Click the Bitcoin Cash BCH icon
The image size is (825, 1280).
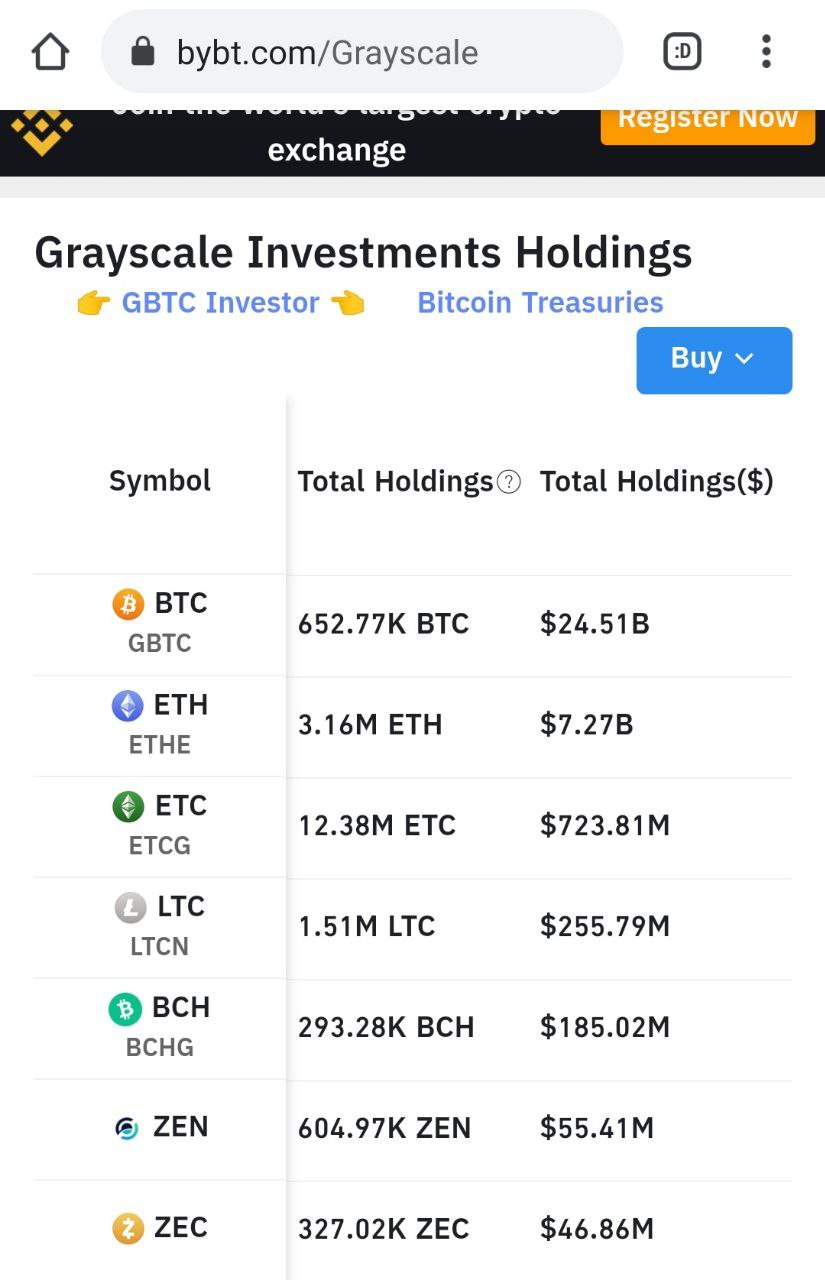click(x=125, y=1009)
